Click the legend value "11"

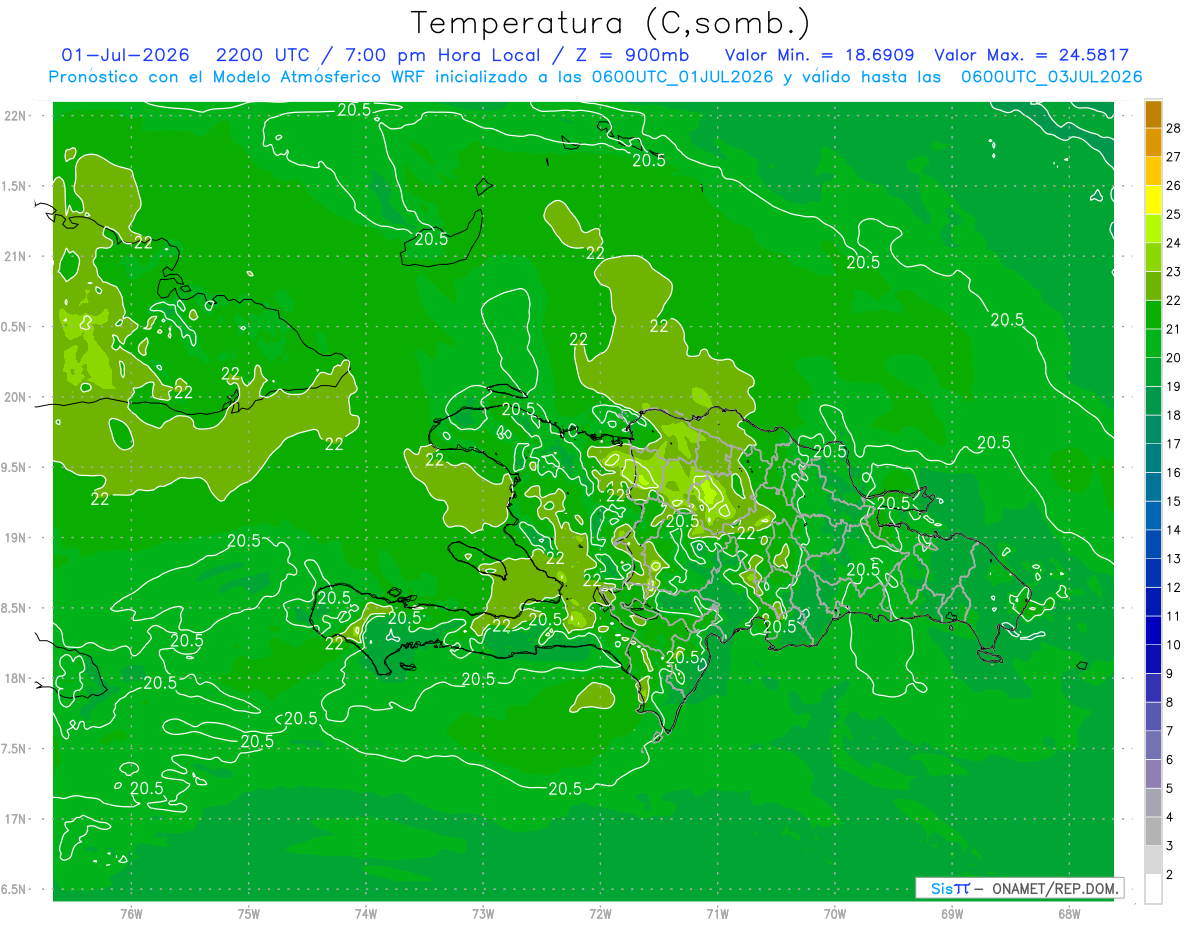[1174, 616]
